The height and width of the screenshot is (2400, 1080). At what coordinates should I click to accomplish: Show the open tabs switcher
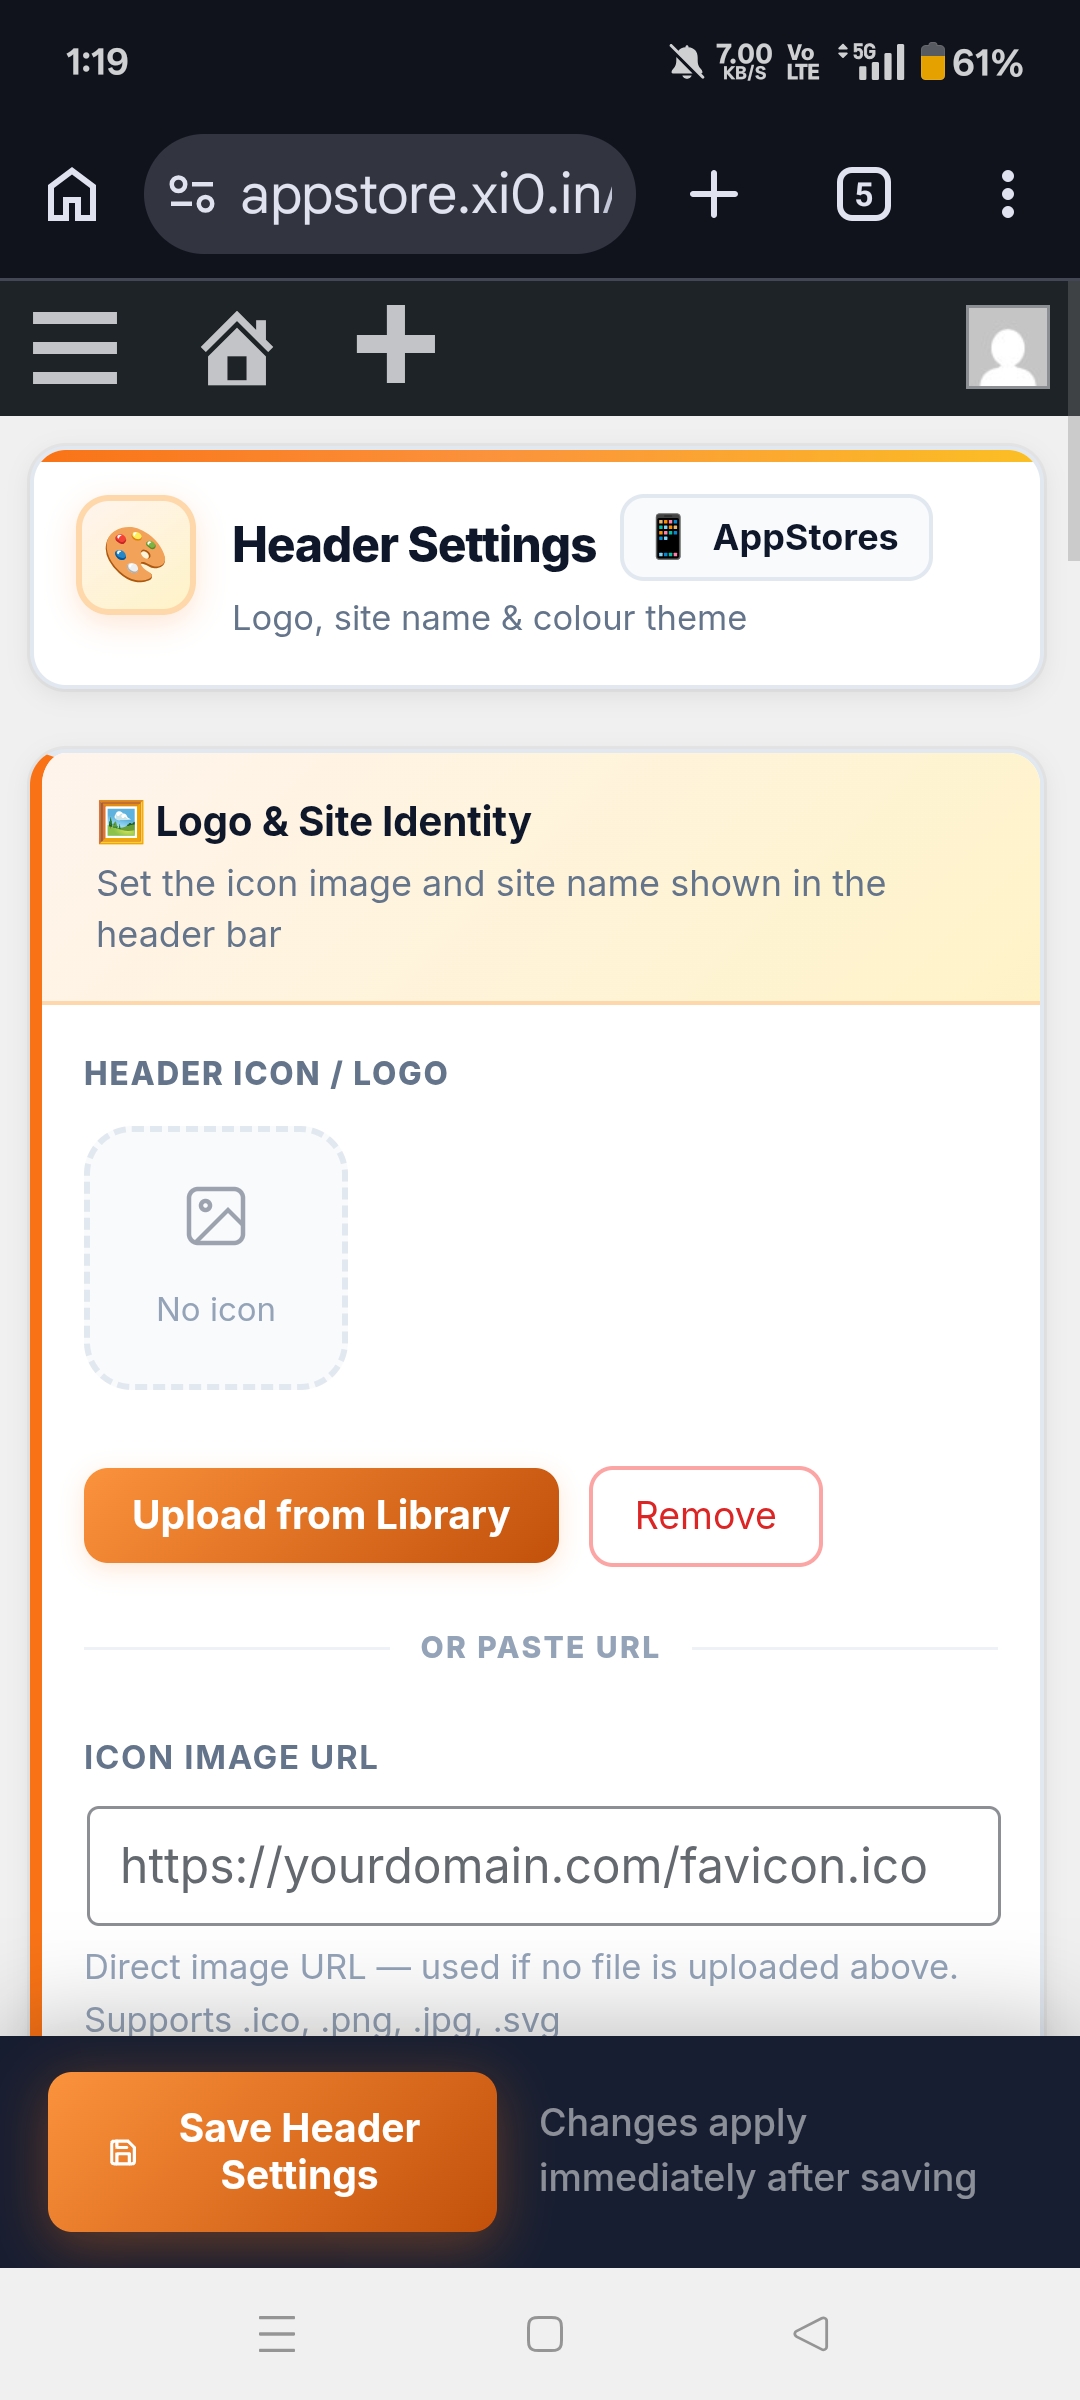coord(863,194)
